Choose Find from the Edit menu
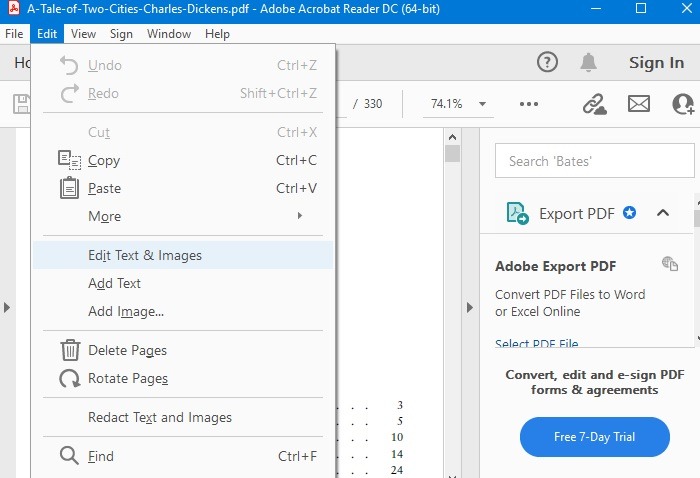The image size is (700, 478). [x=183, y=456]
